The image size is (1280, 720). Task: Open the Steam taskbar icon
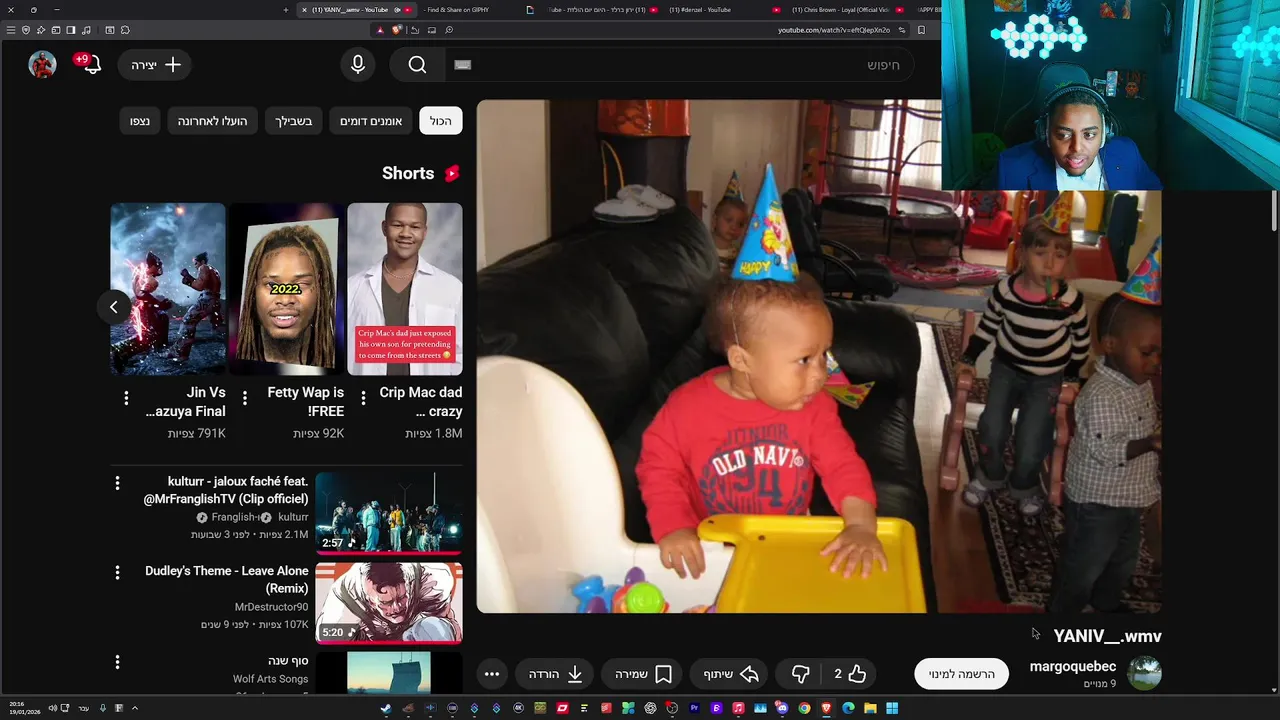click(x=386, y=708)
